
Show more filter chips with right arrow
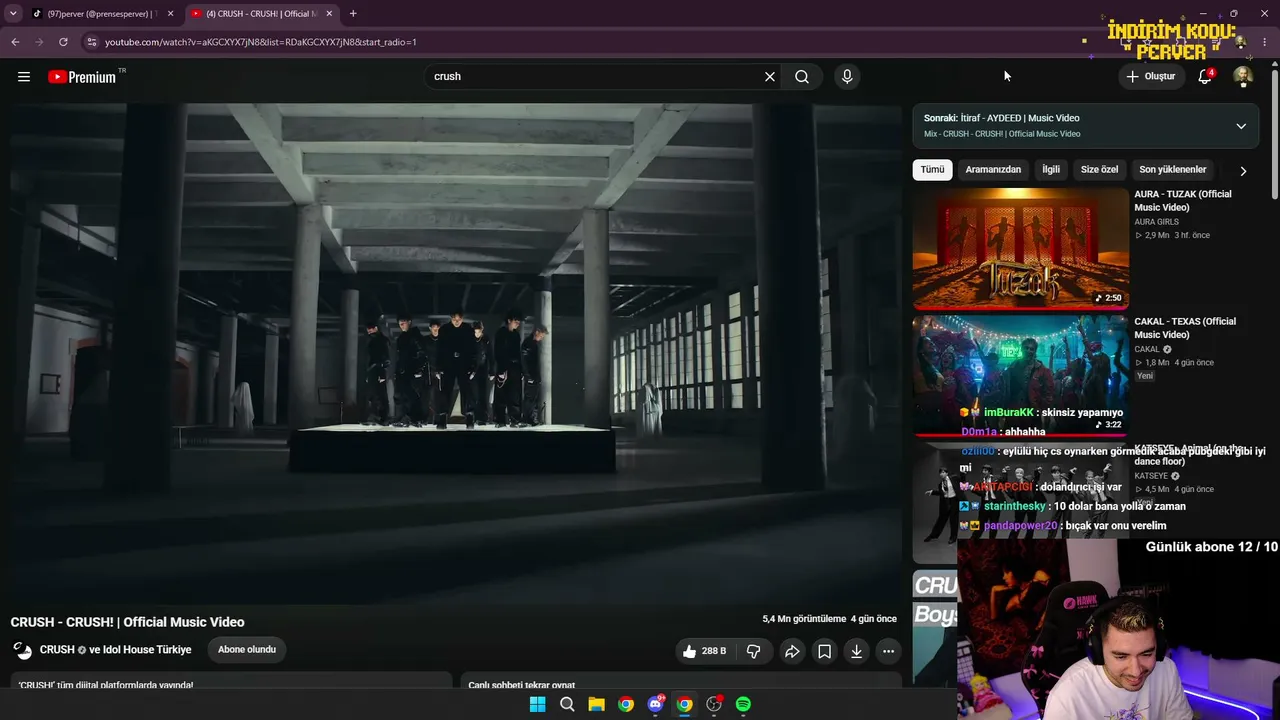[x=1243, y=171]
